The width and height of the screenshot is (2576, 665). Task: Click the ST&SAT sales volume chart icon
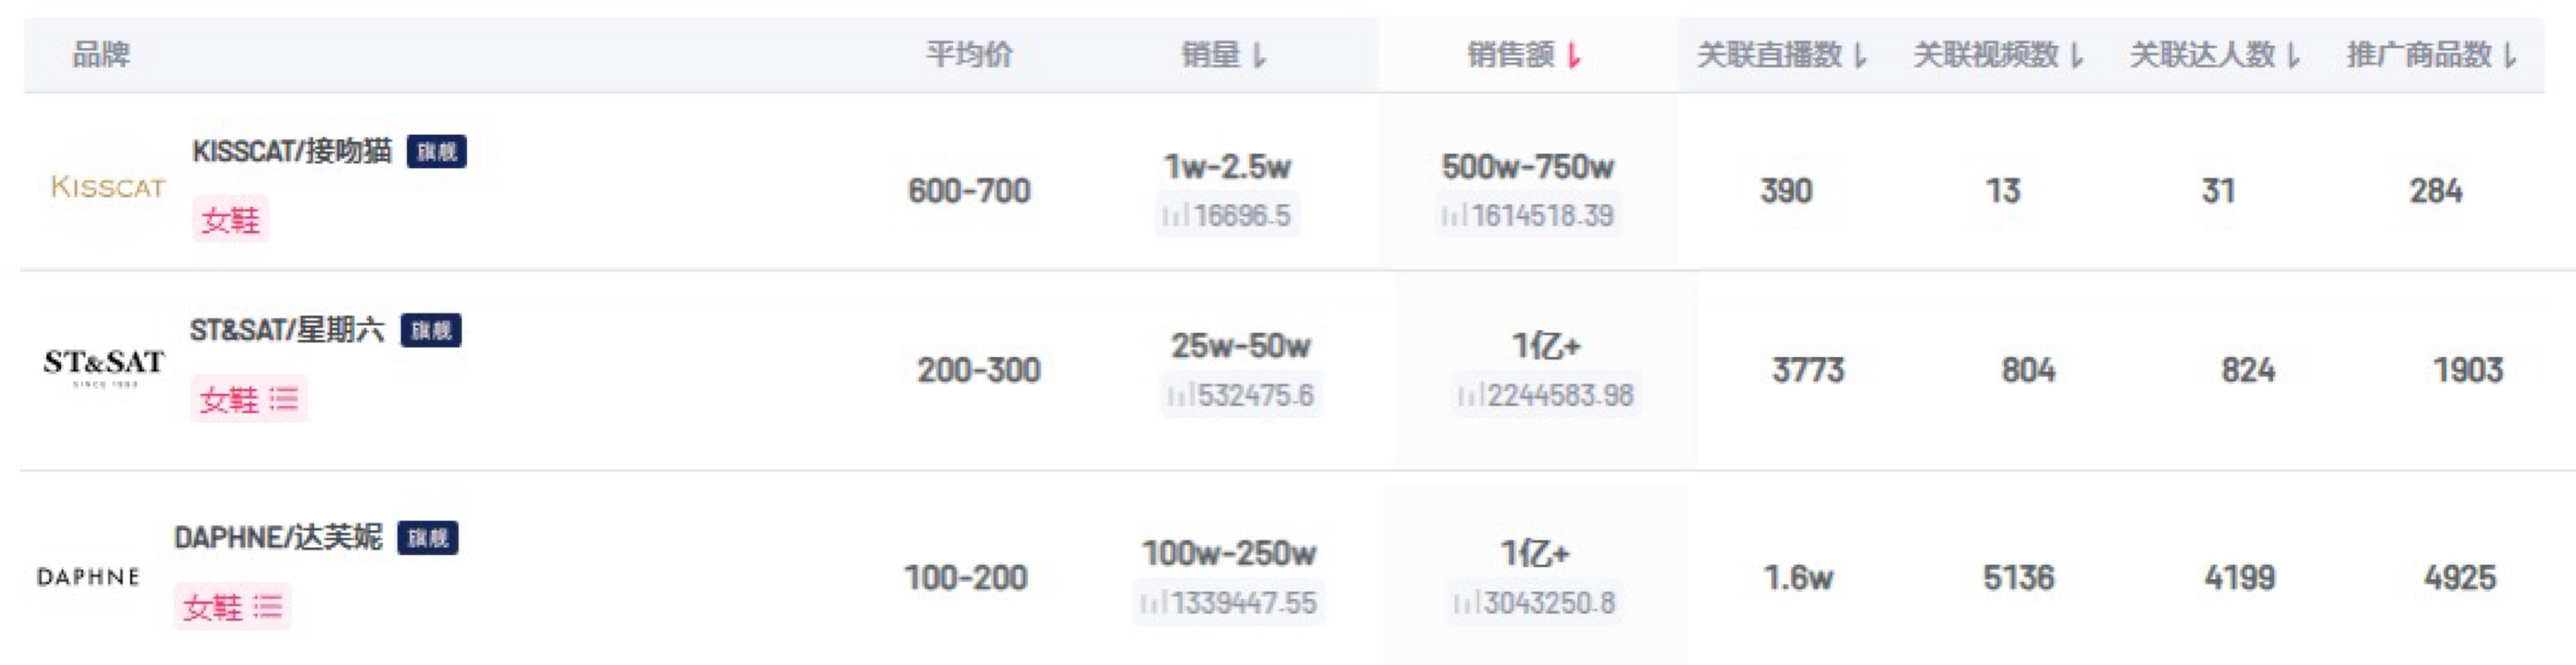pyautogui.click(x=1180, y=396)
